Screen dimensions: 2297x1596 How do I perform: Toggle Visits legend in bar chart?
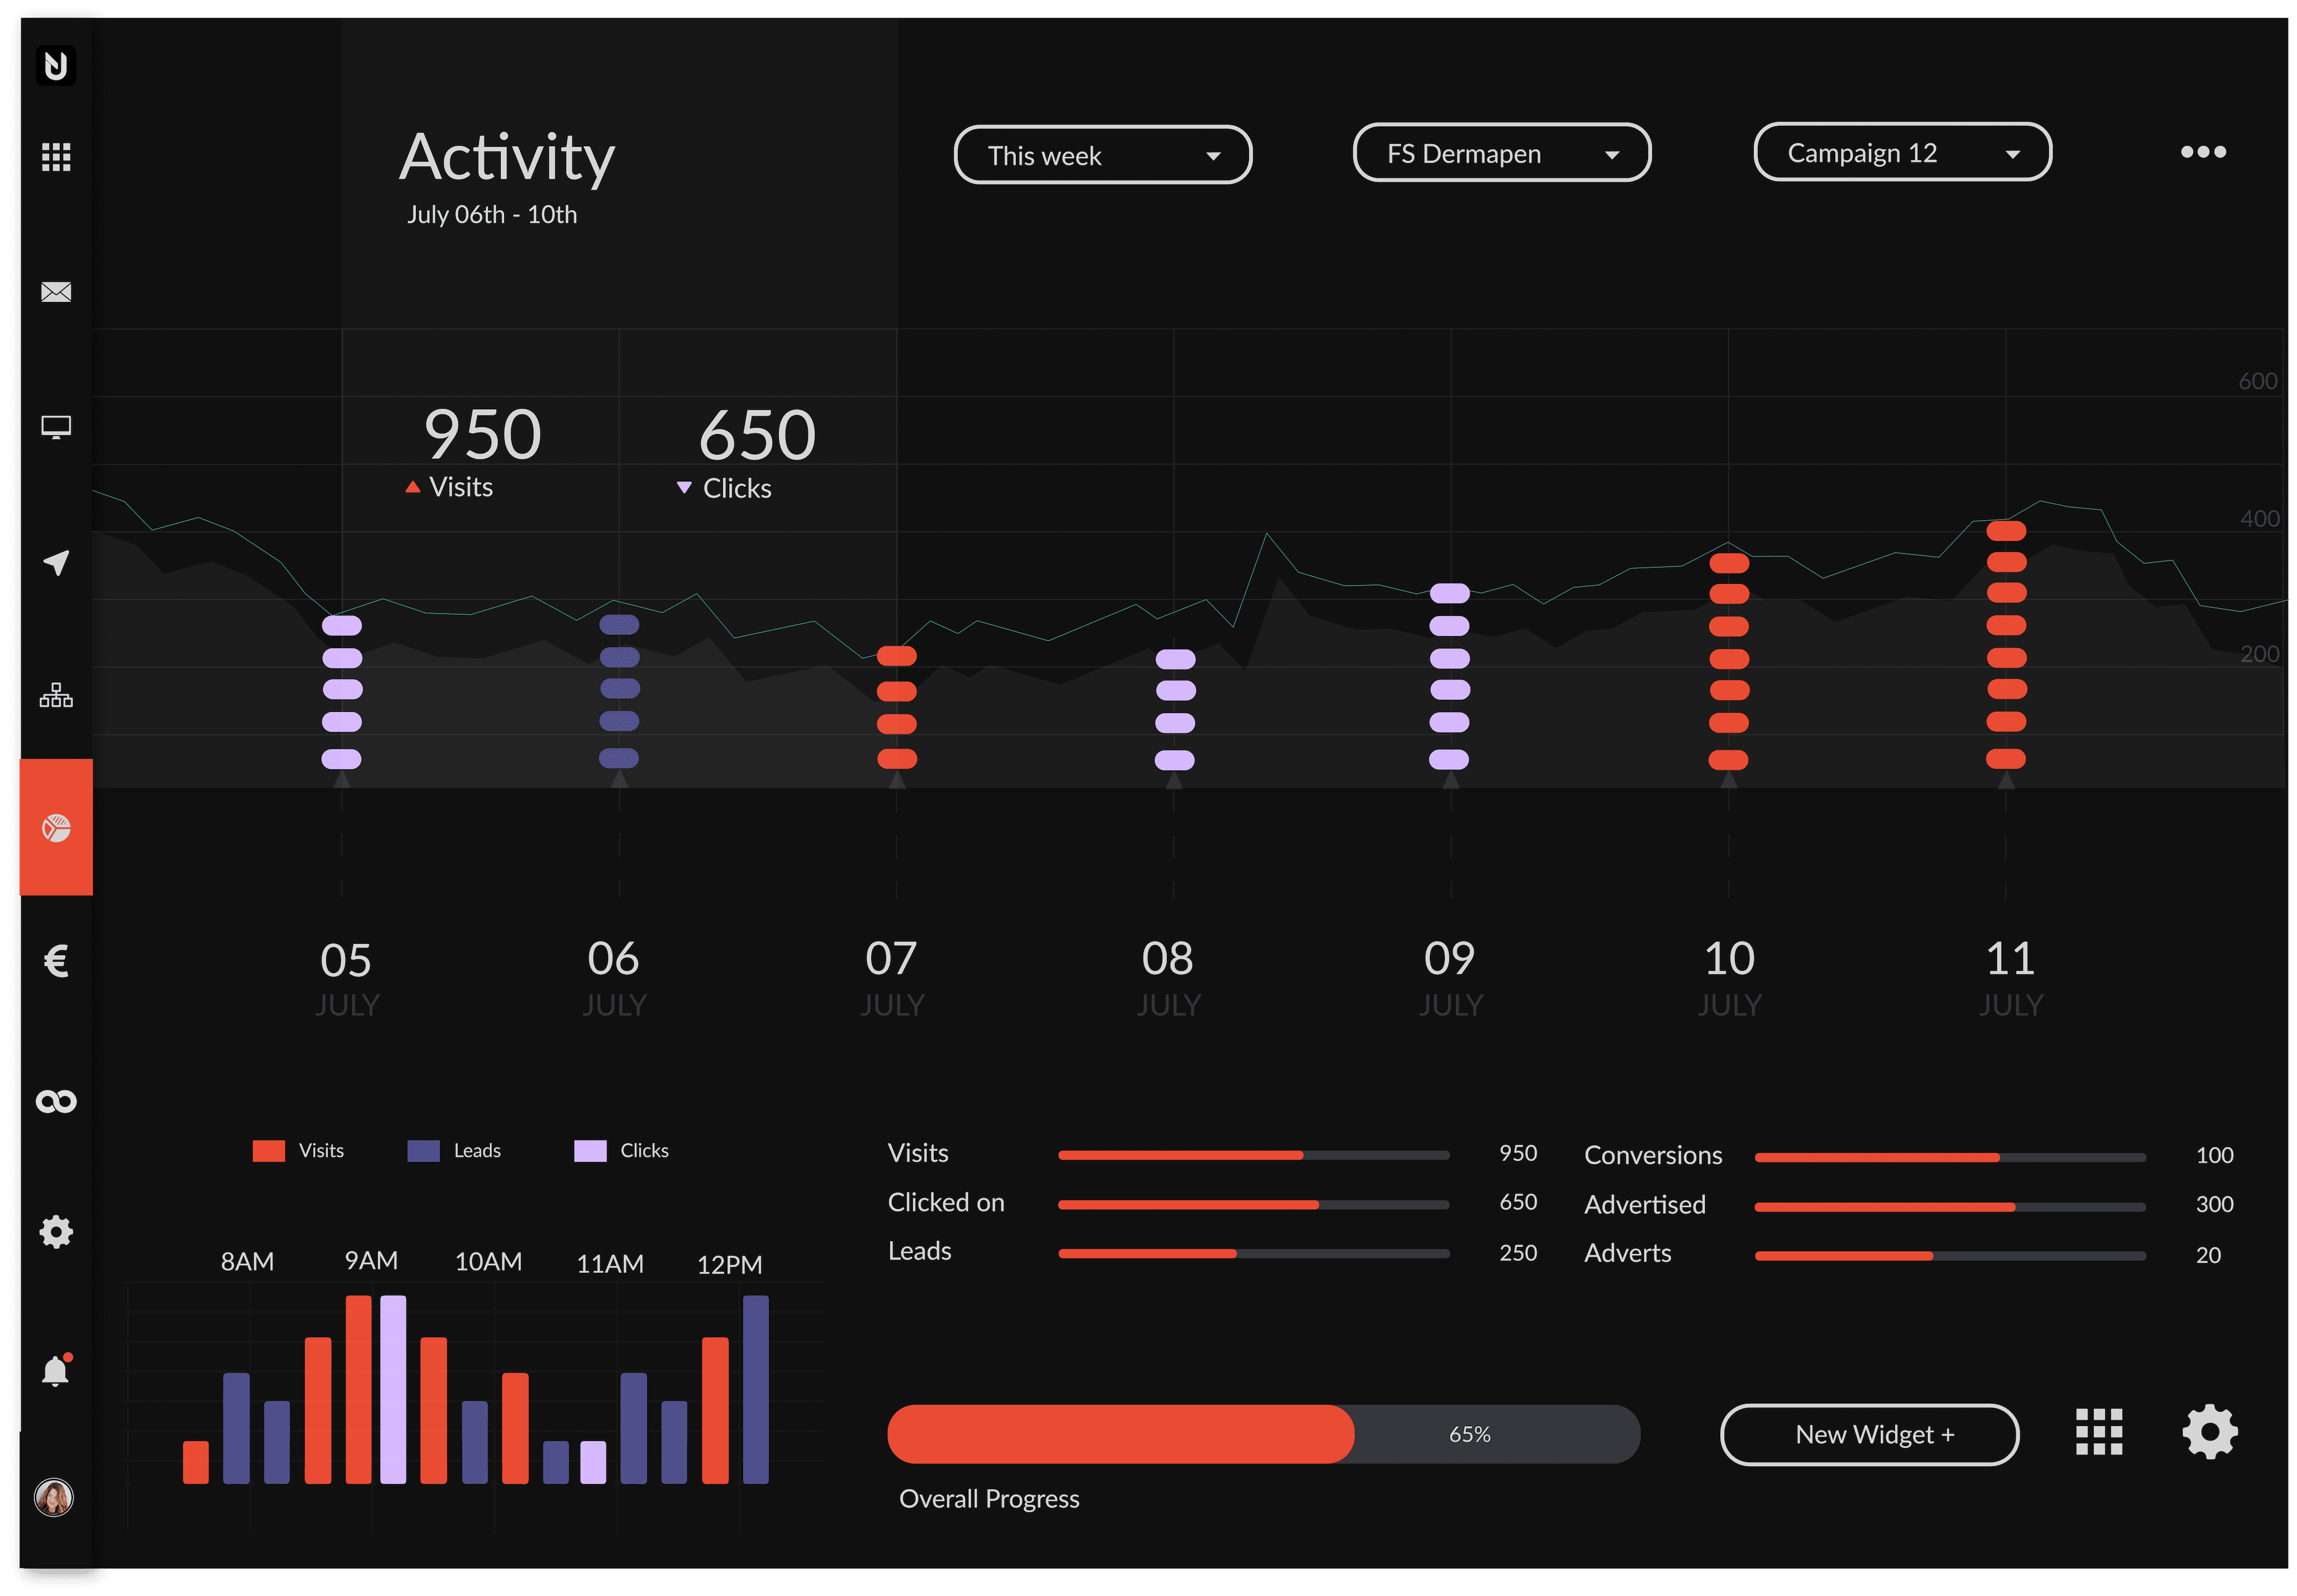click(298, 1151)
